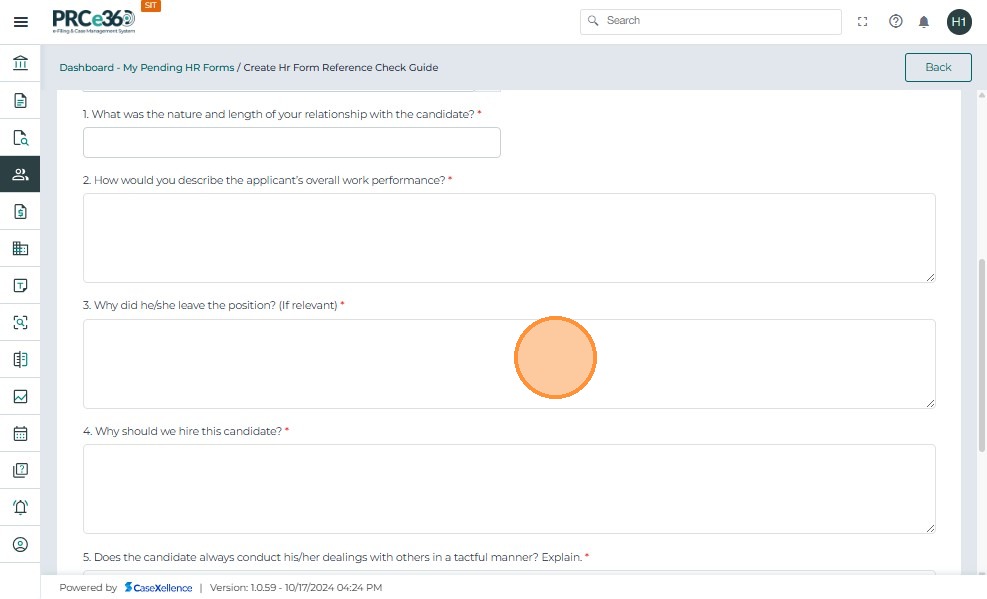Toggle fullscreen mode icon
This screenshot has width=987, height=599.
[x=863, y=22]
